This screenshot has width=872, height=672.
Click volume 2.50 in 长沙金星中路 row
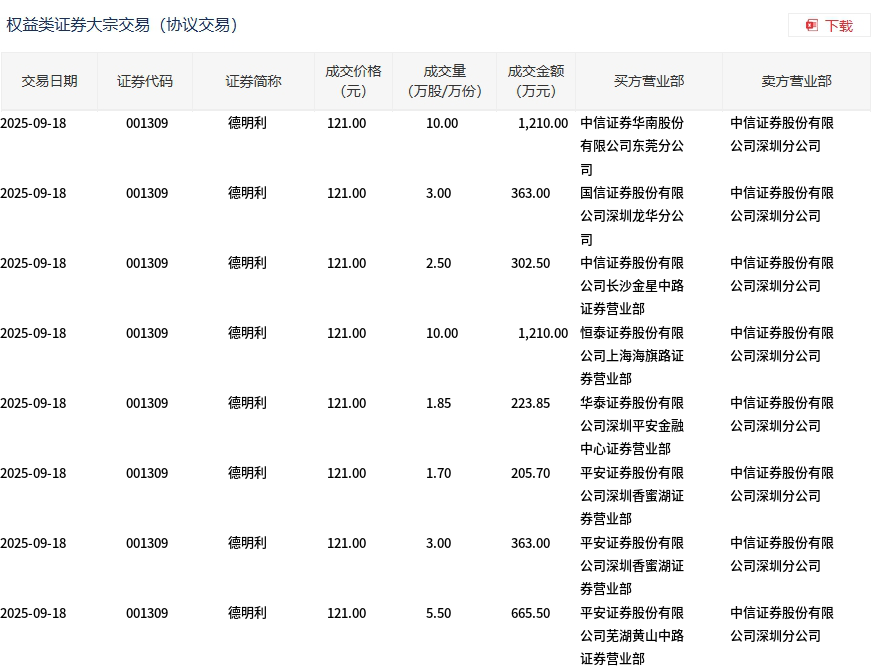point(438,263)
